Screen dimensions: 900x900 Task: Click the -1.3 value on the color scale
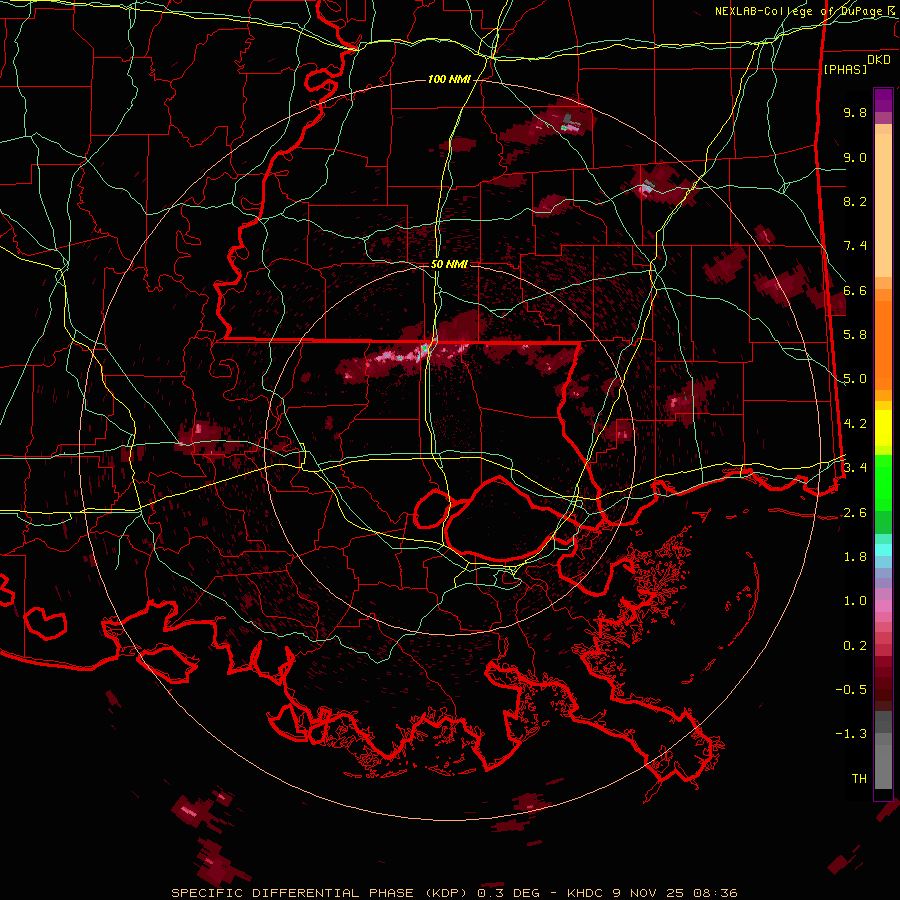tap(851, 734)
